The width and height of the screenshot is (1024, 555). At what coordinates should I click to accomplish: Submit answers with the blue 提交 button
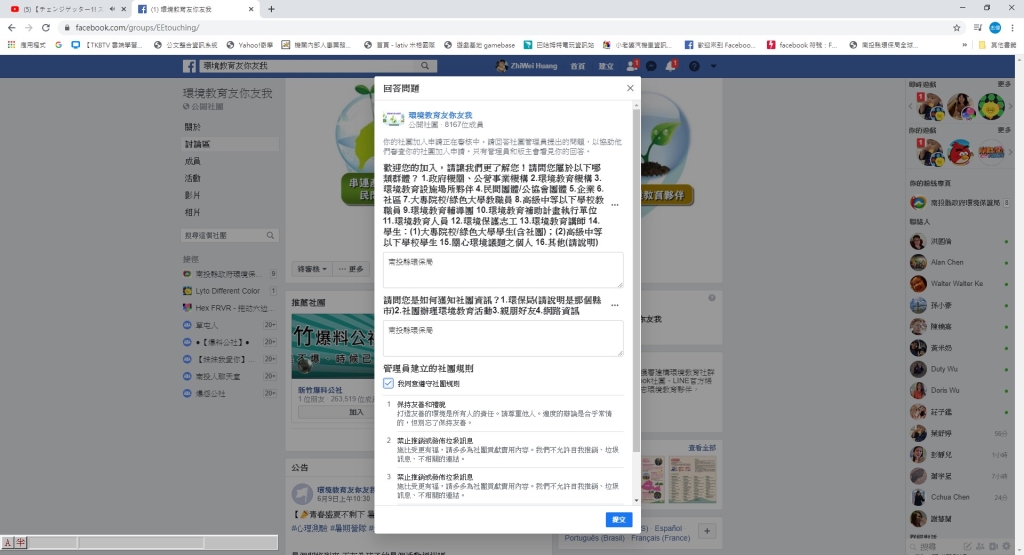(x=618, y=520)
